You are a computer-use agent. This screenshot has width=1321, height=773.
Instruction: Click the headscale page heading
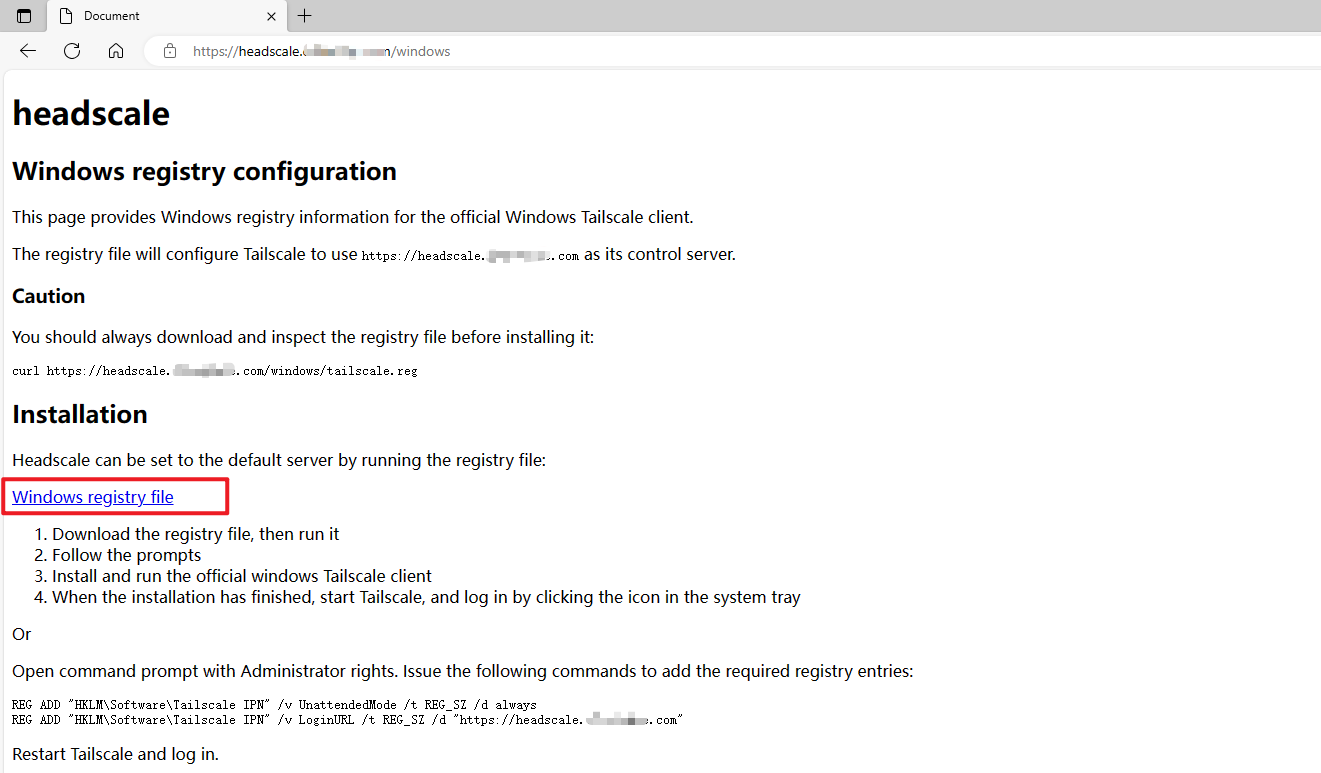91,113
